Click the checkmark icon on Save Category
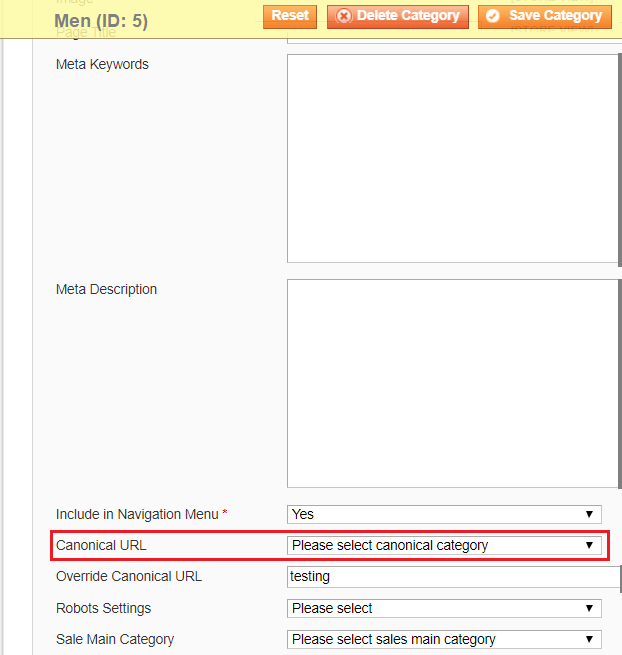Viewport: 622px width, 655px height. click(493, 17)
